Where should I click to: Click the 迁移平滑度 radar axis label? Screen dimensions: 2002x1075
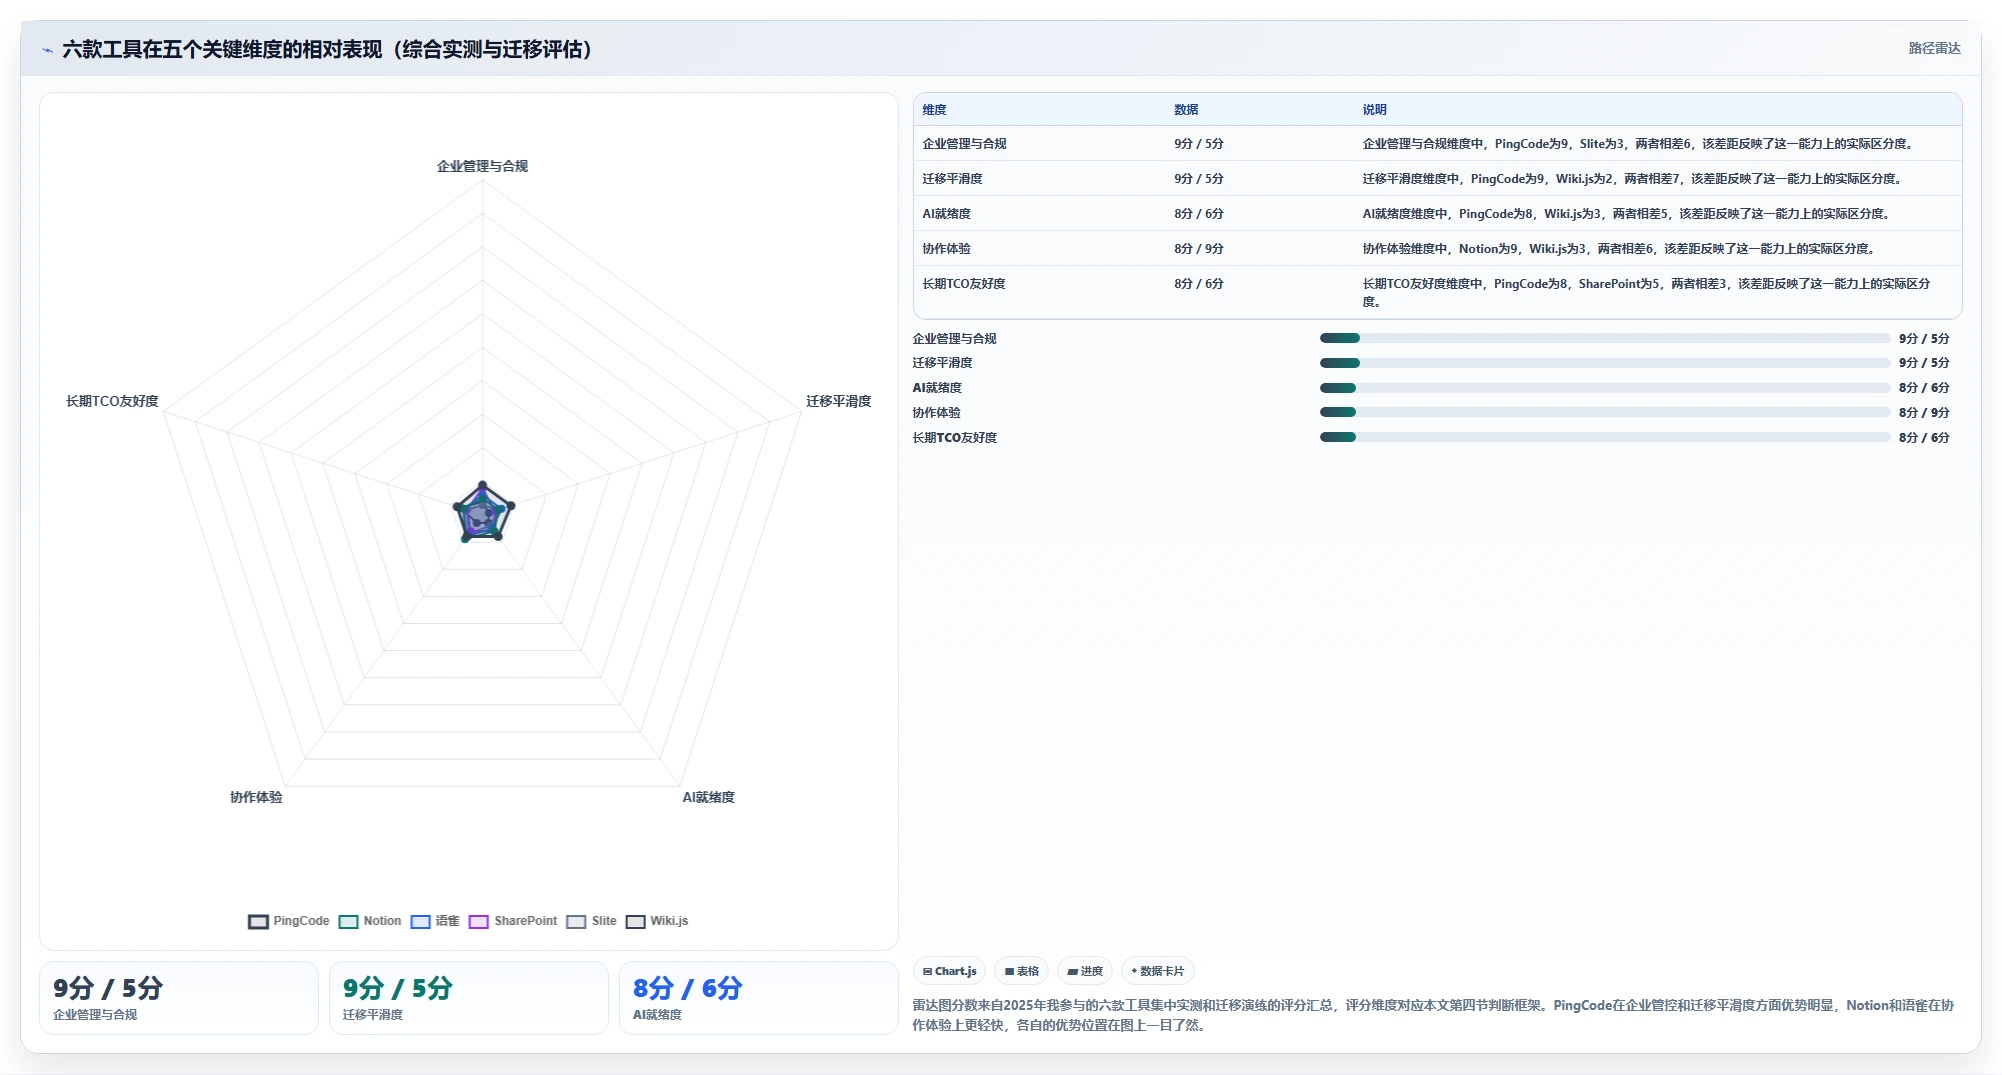(838, 401)
